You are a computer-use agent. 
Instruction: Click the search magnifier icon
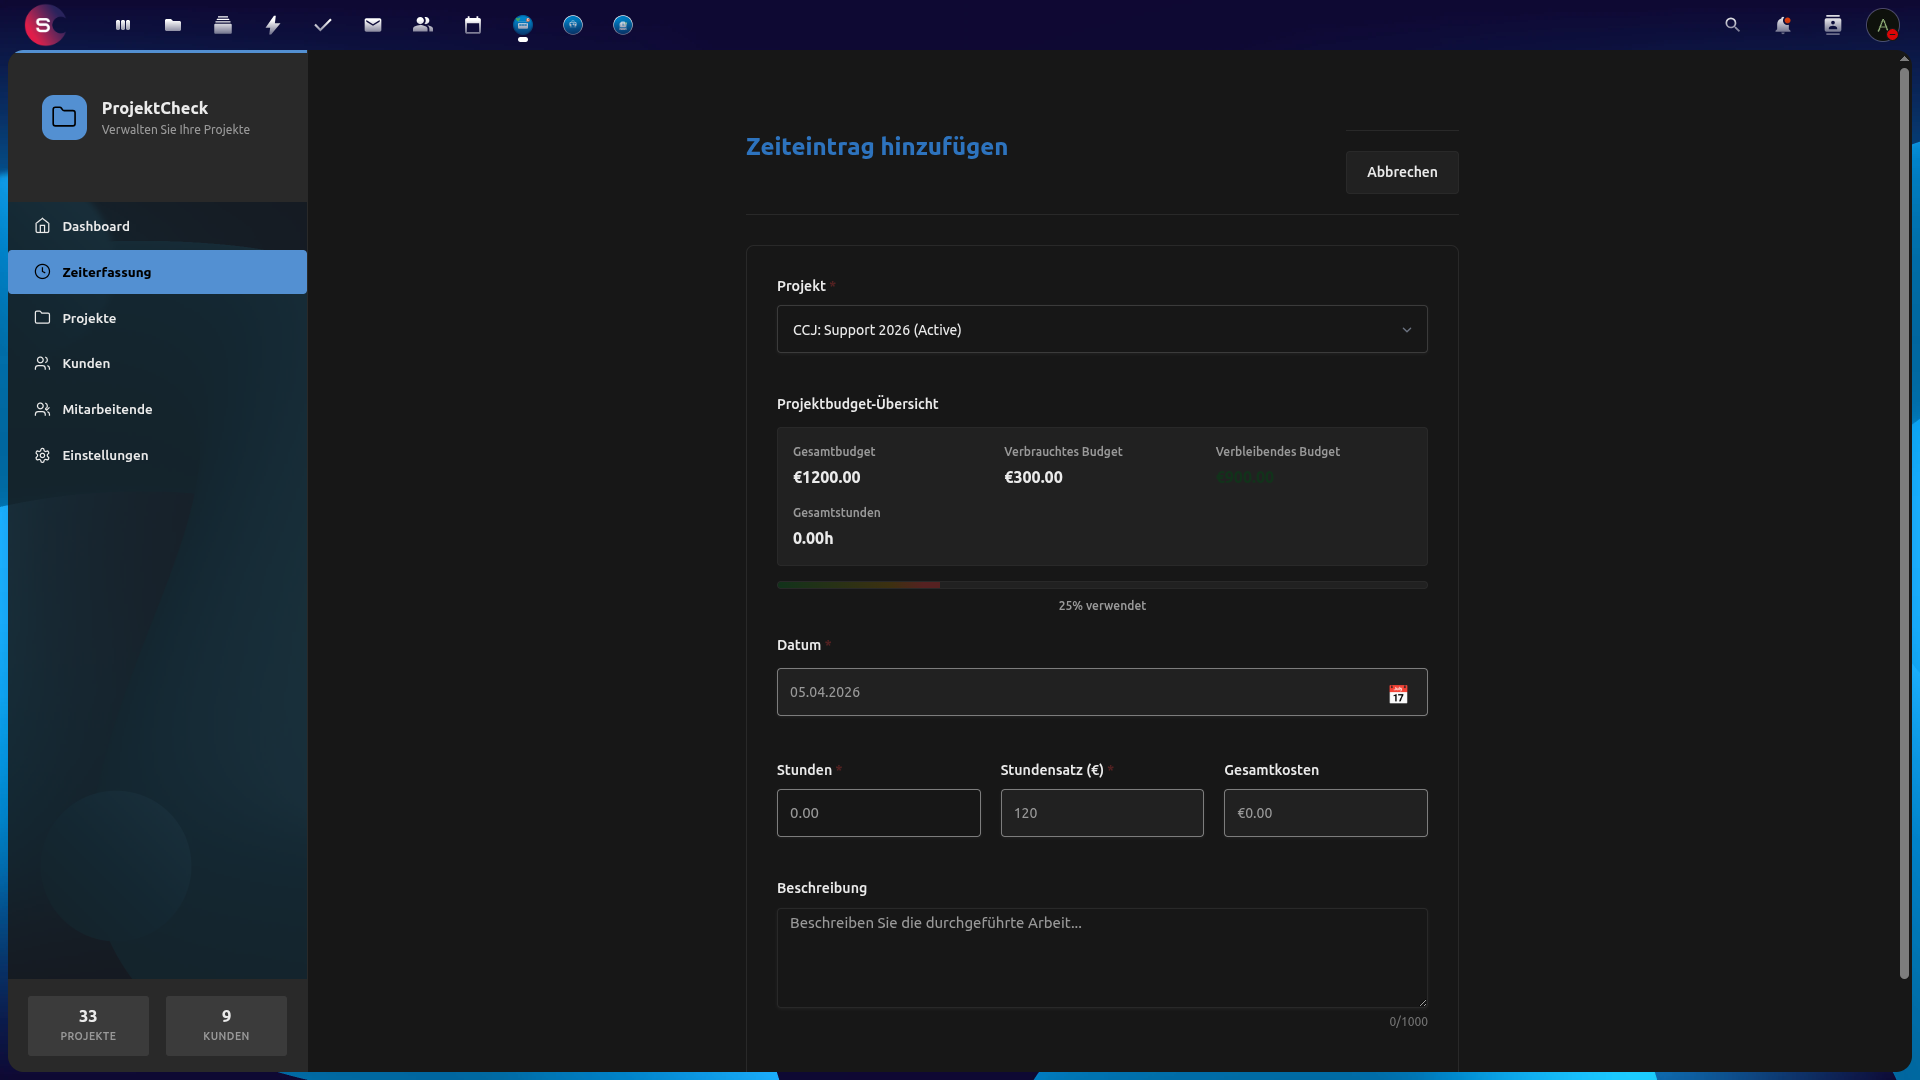(x=1732, y=25)
